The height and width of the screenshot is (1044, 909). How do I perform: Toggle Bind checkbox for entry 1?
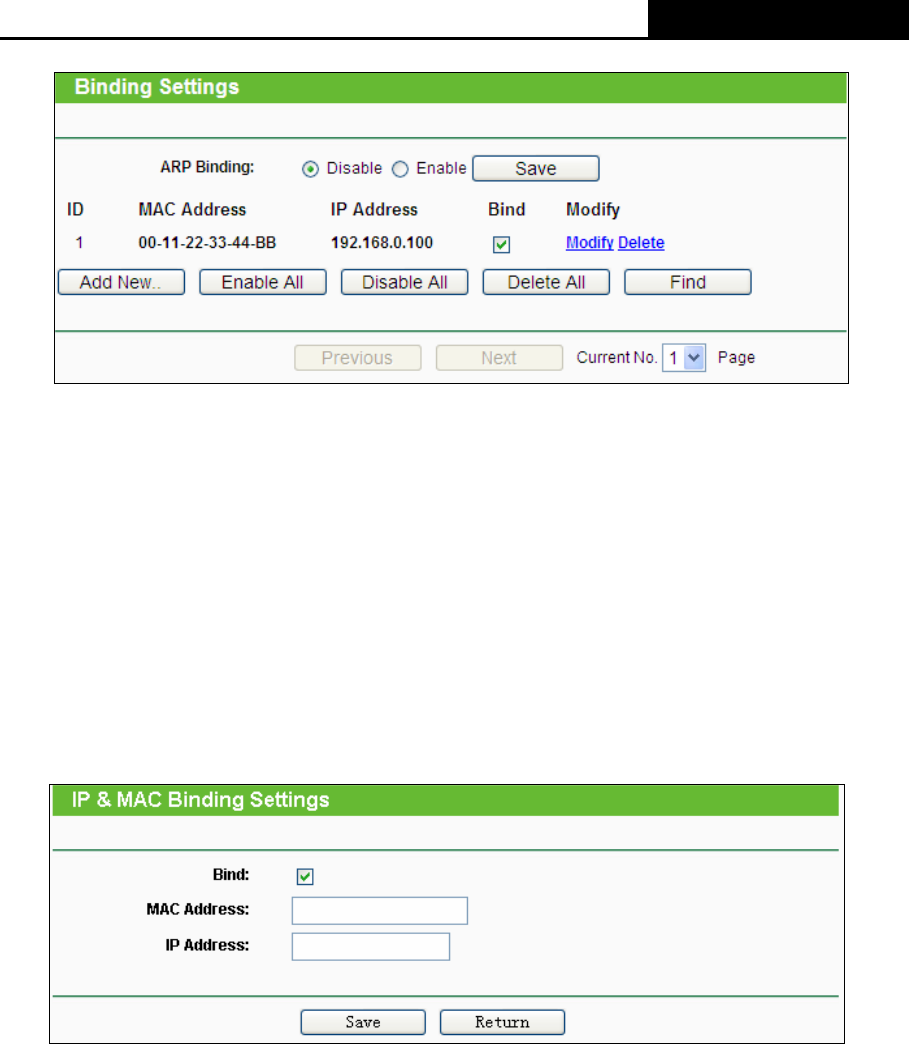[501, 244]
